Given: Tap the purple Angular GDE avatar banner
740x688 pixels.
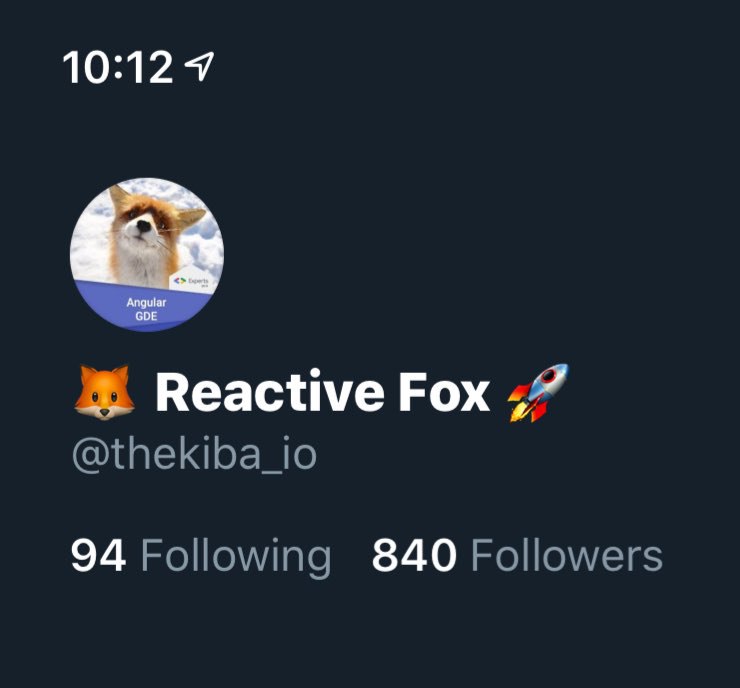Looking at the screenshot, I should tap(146, 309).
